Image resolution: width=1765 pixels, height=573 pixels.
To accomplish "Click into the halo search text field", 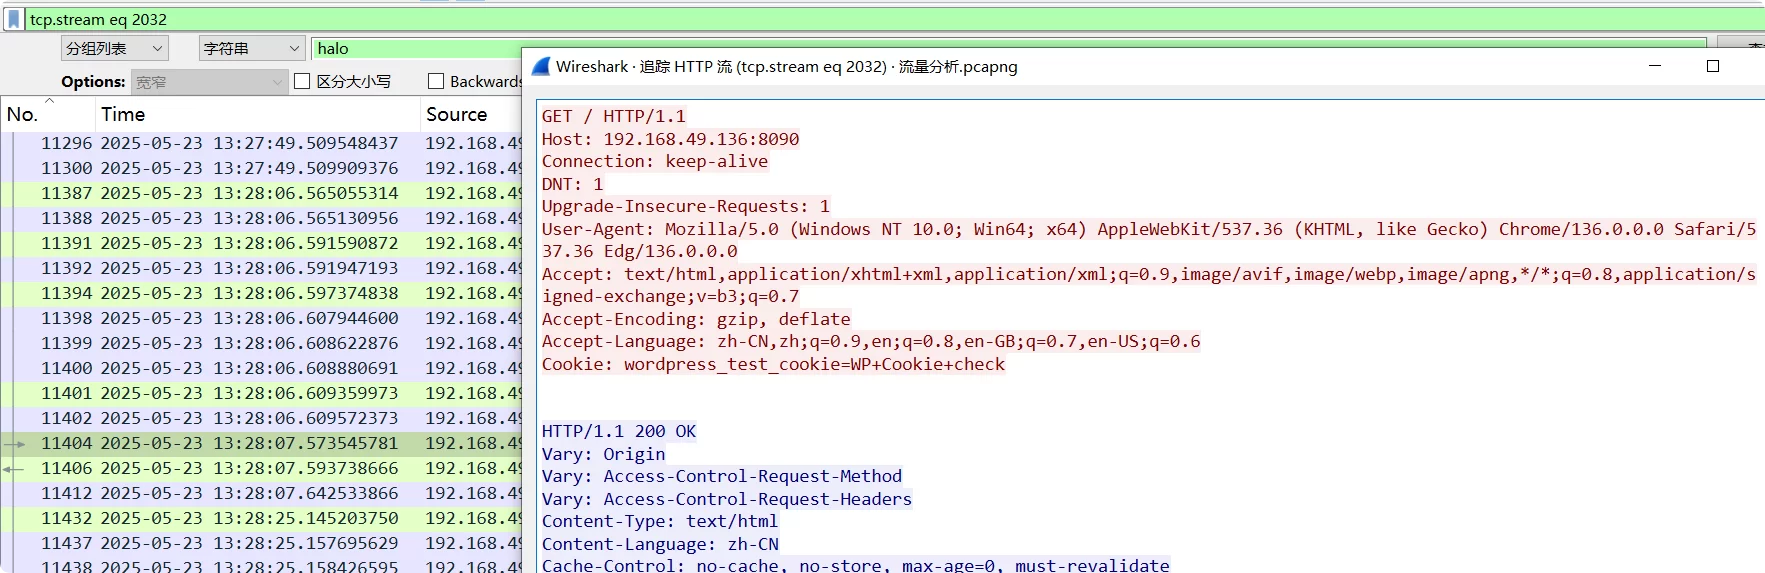I will [x=415, y=49].
